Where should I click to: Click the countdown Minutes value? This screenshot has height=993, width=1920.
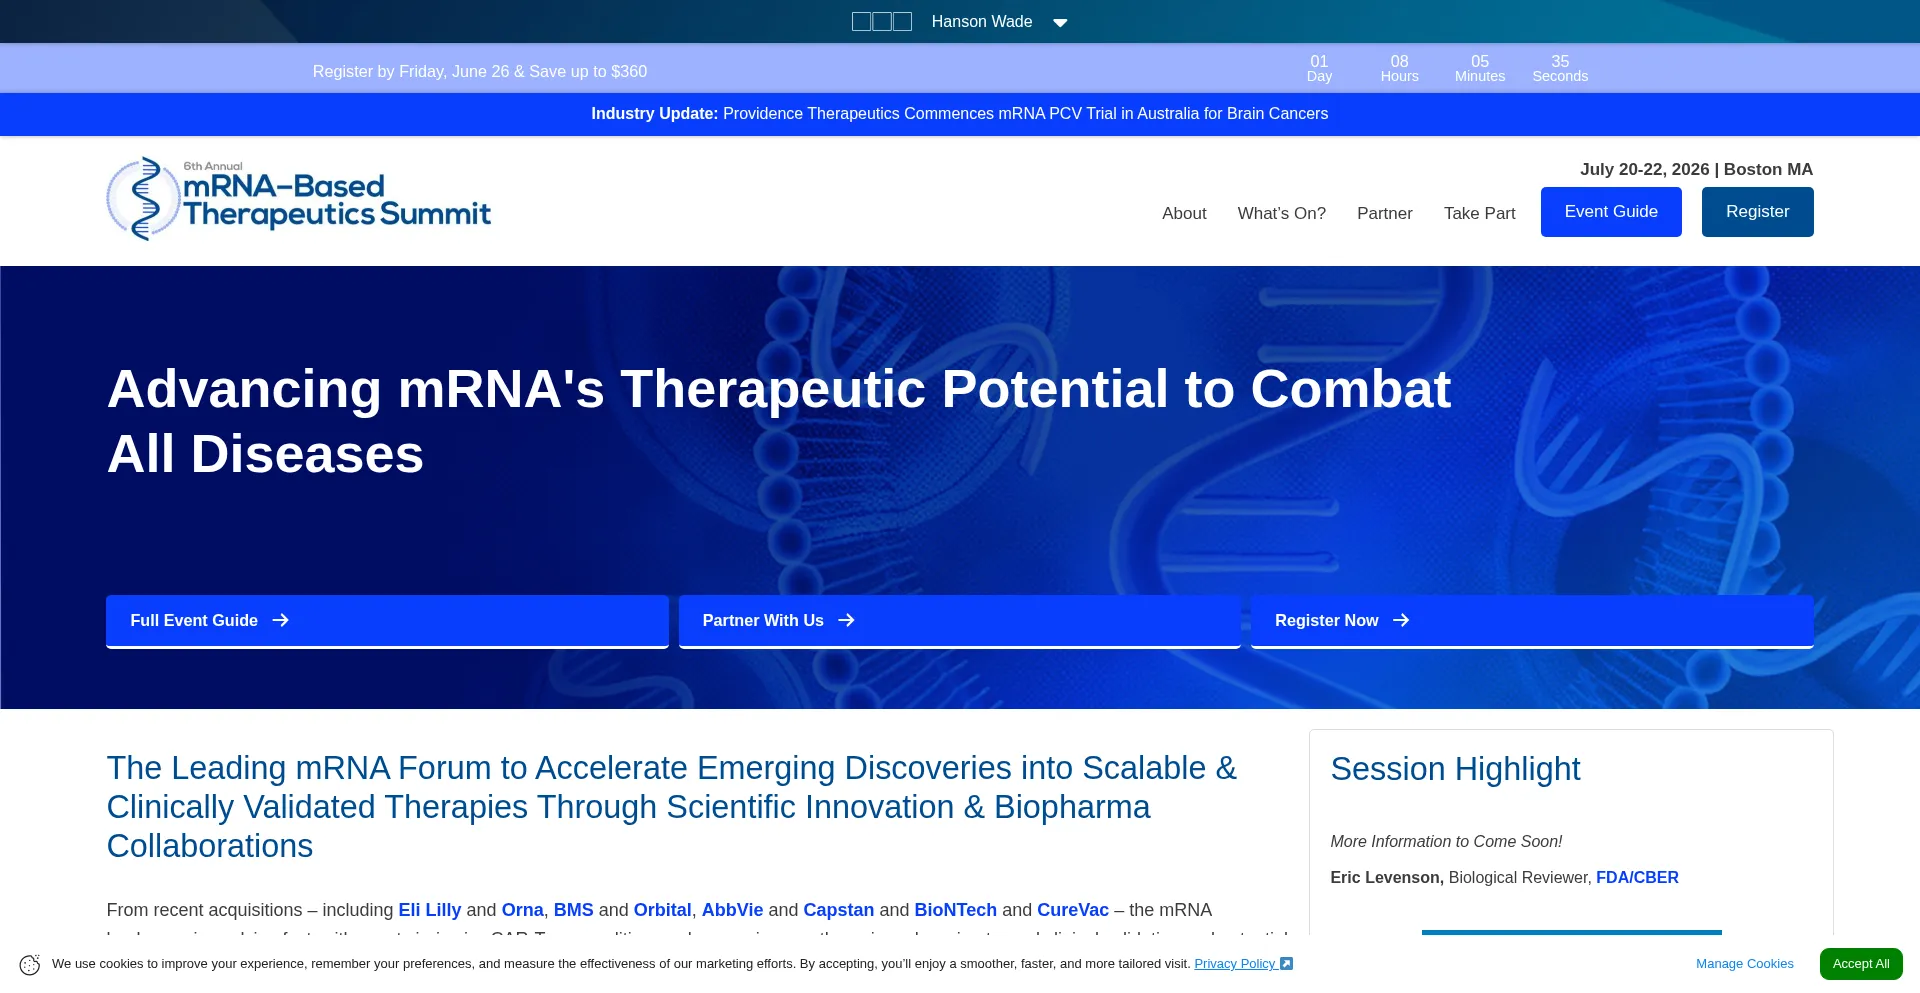coord(1480,62)
